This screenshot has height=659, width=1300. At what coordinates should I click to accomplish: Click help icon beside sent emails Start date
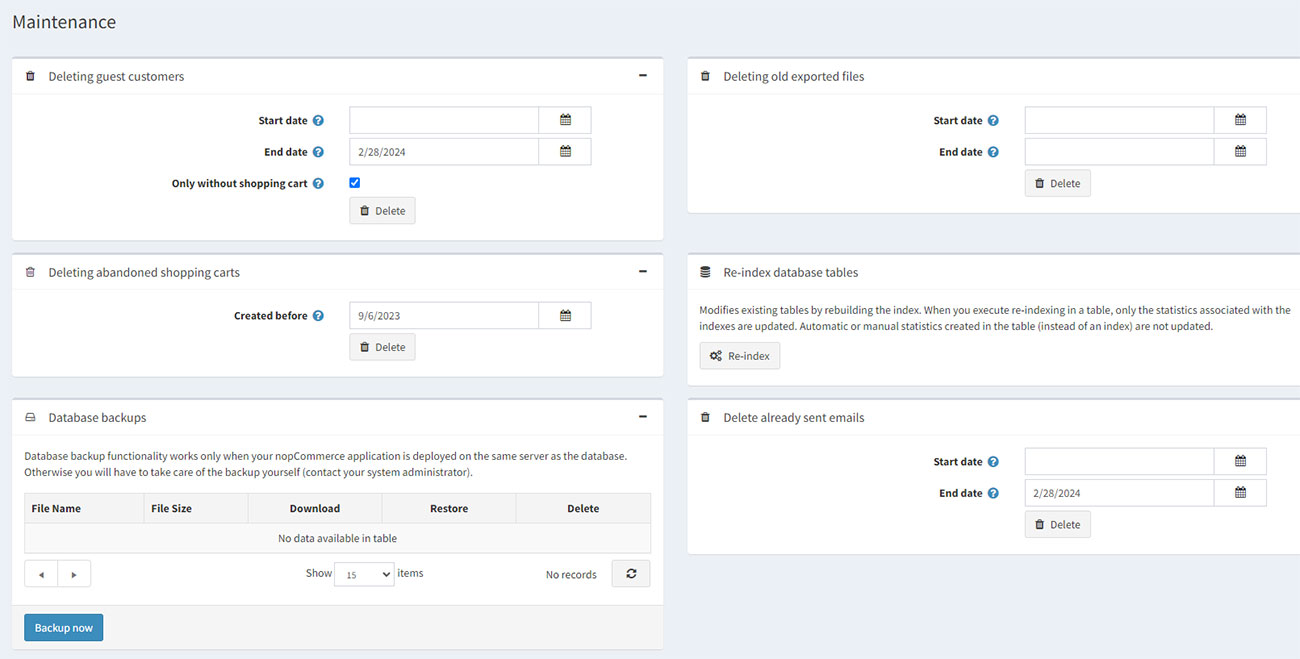point(993,461)
